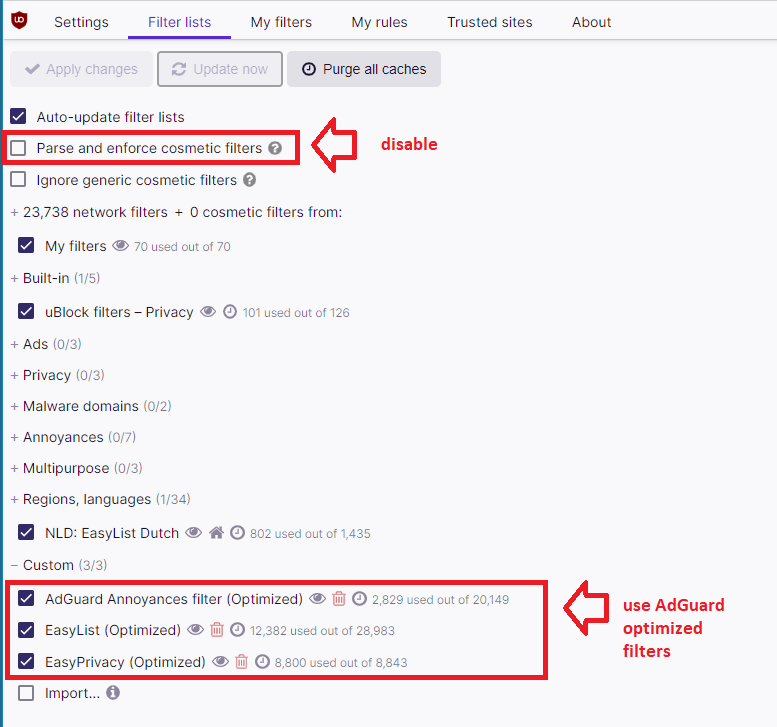Click the Update now button
The height and width of the screenshot is (727, 777).
click(220, 69)
